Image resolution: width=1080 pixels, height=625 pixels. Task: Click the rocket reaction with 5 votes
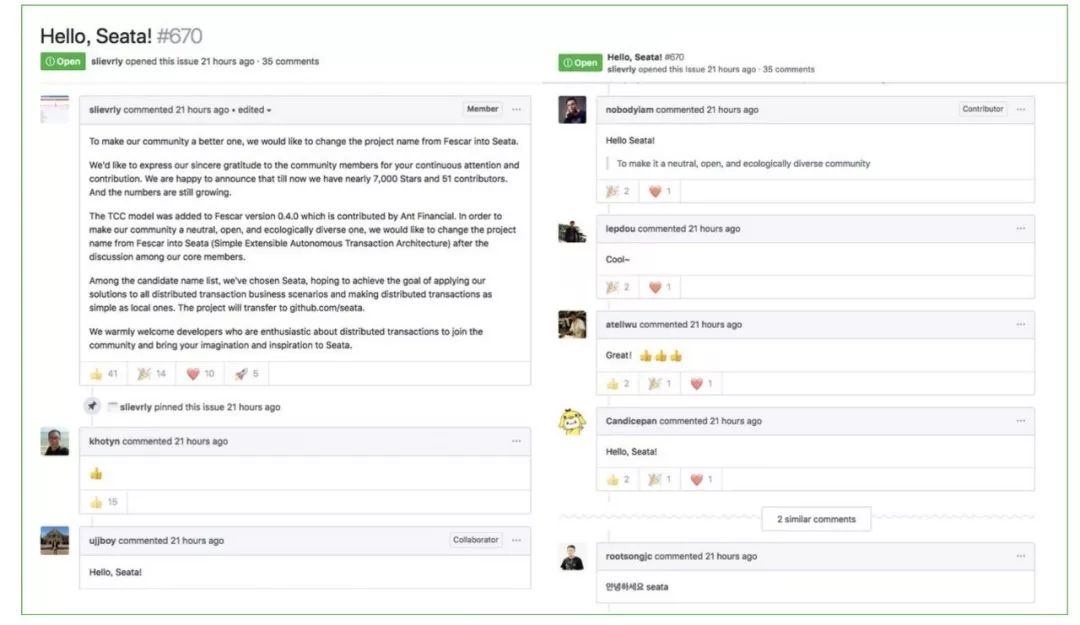(246, 373)
